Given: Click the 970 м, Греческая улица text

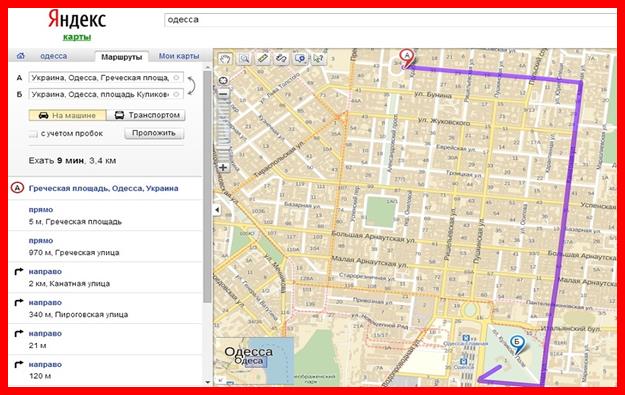Looking at the screenshot, I should point(74,253).
